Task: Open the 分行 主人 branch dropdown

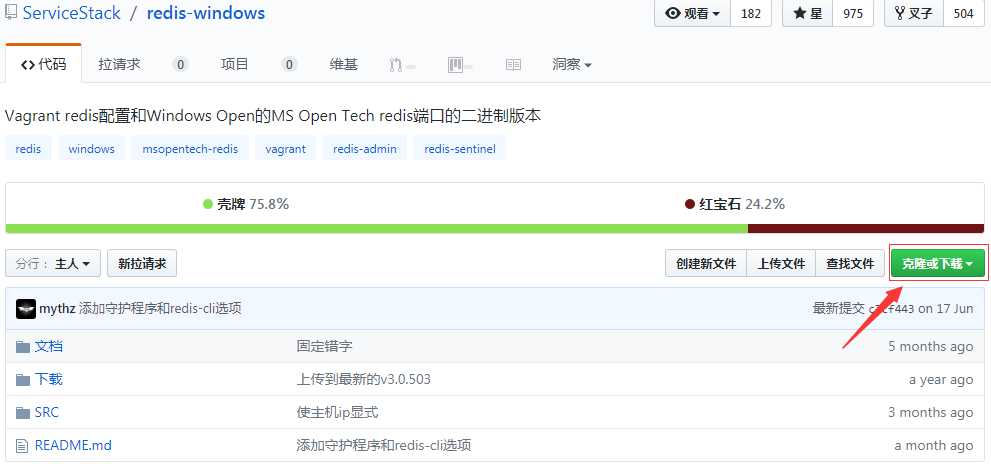Action: (x=53, y=263)
